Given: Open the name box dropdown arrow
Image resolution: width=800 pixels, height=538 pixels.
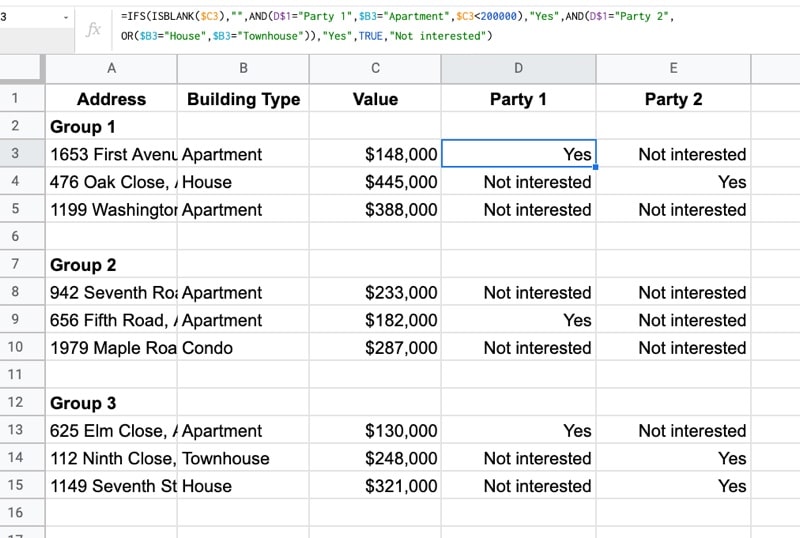Looking at the screenshot, I should click(66, 17).
